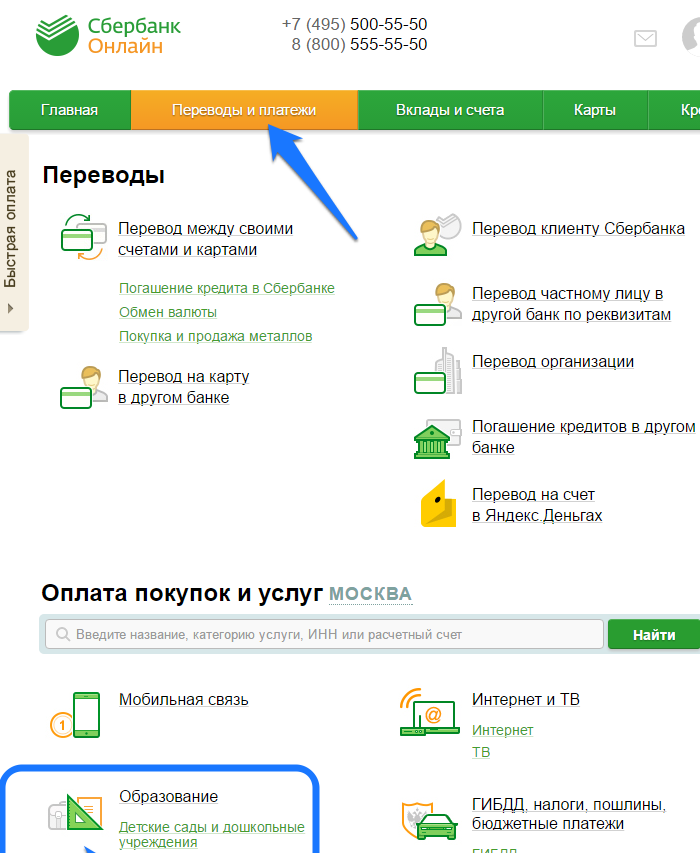This screenshot has width=700, height=853.
Task: Open the Обмен валюты link
Action: pos(168,312)
